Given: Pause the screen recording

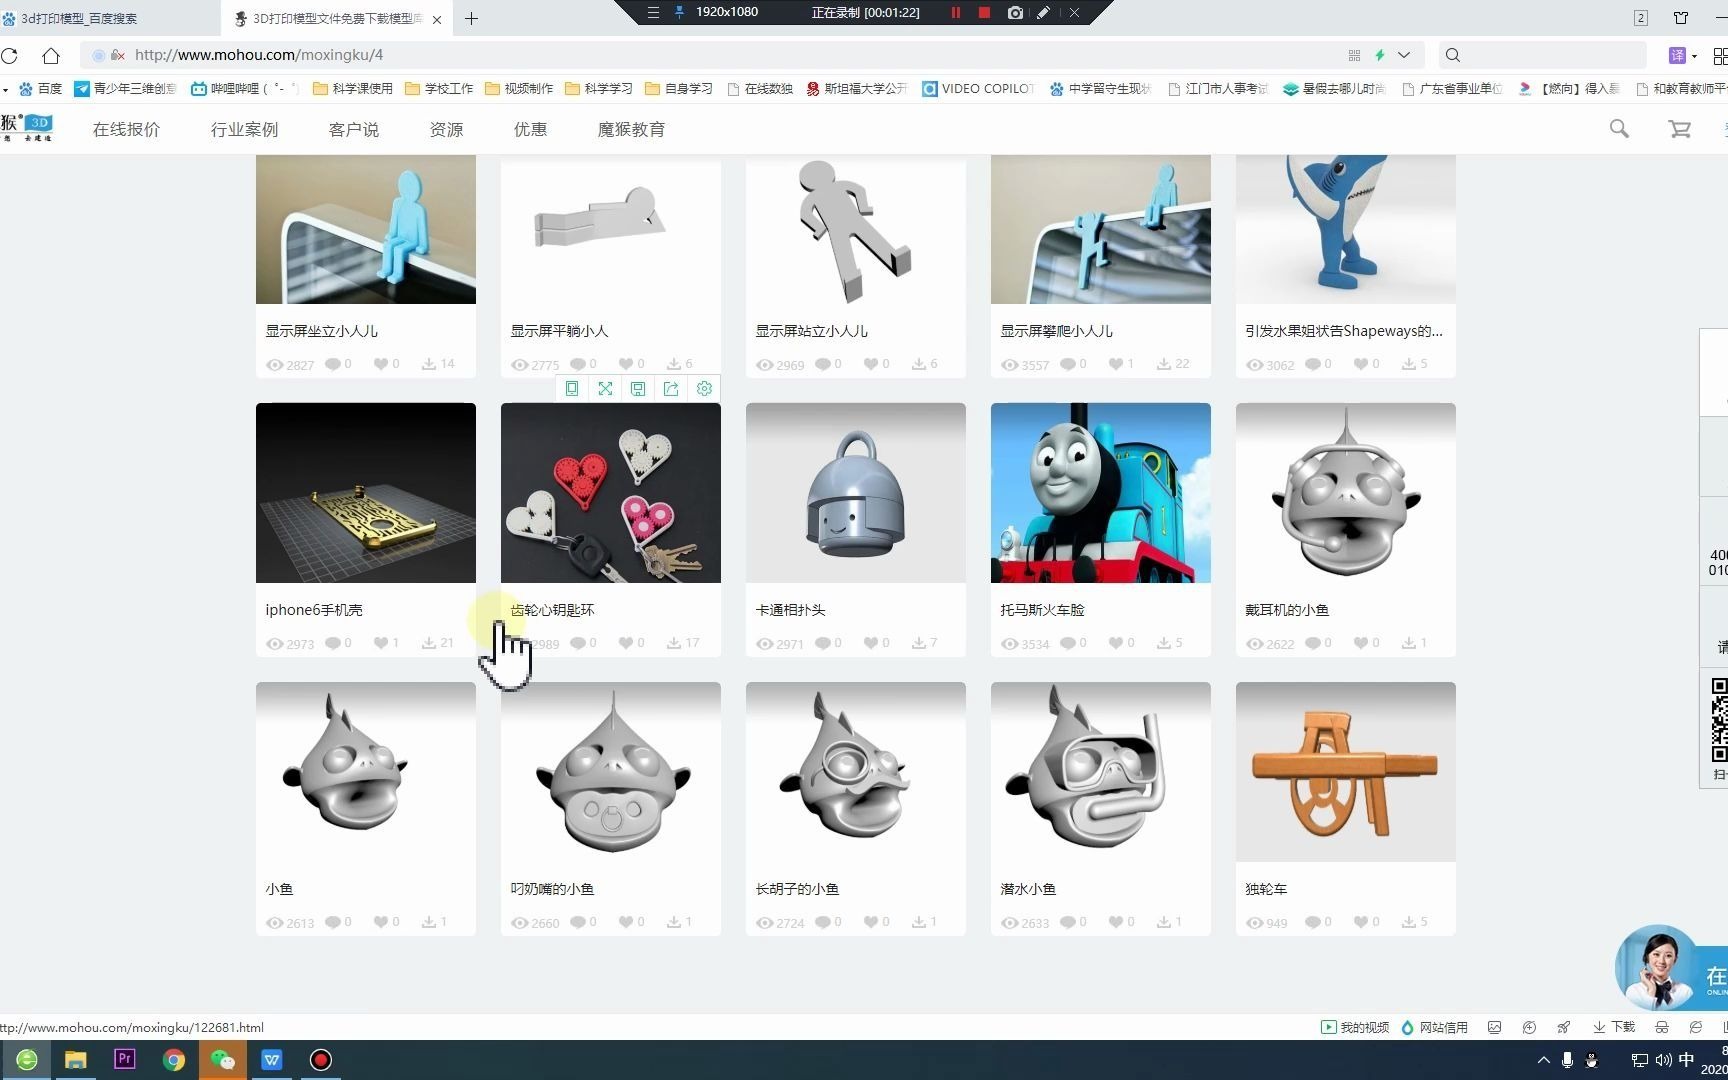Looking at the screenshot, I should (955, 12).
